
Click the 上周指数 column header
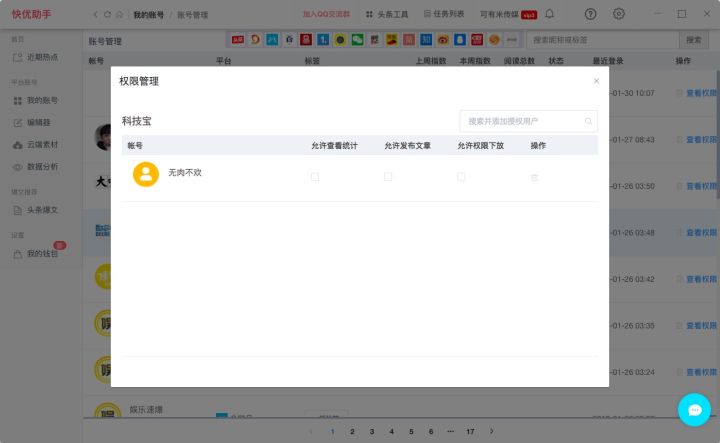pyautogui.click(x=431, y=61)
